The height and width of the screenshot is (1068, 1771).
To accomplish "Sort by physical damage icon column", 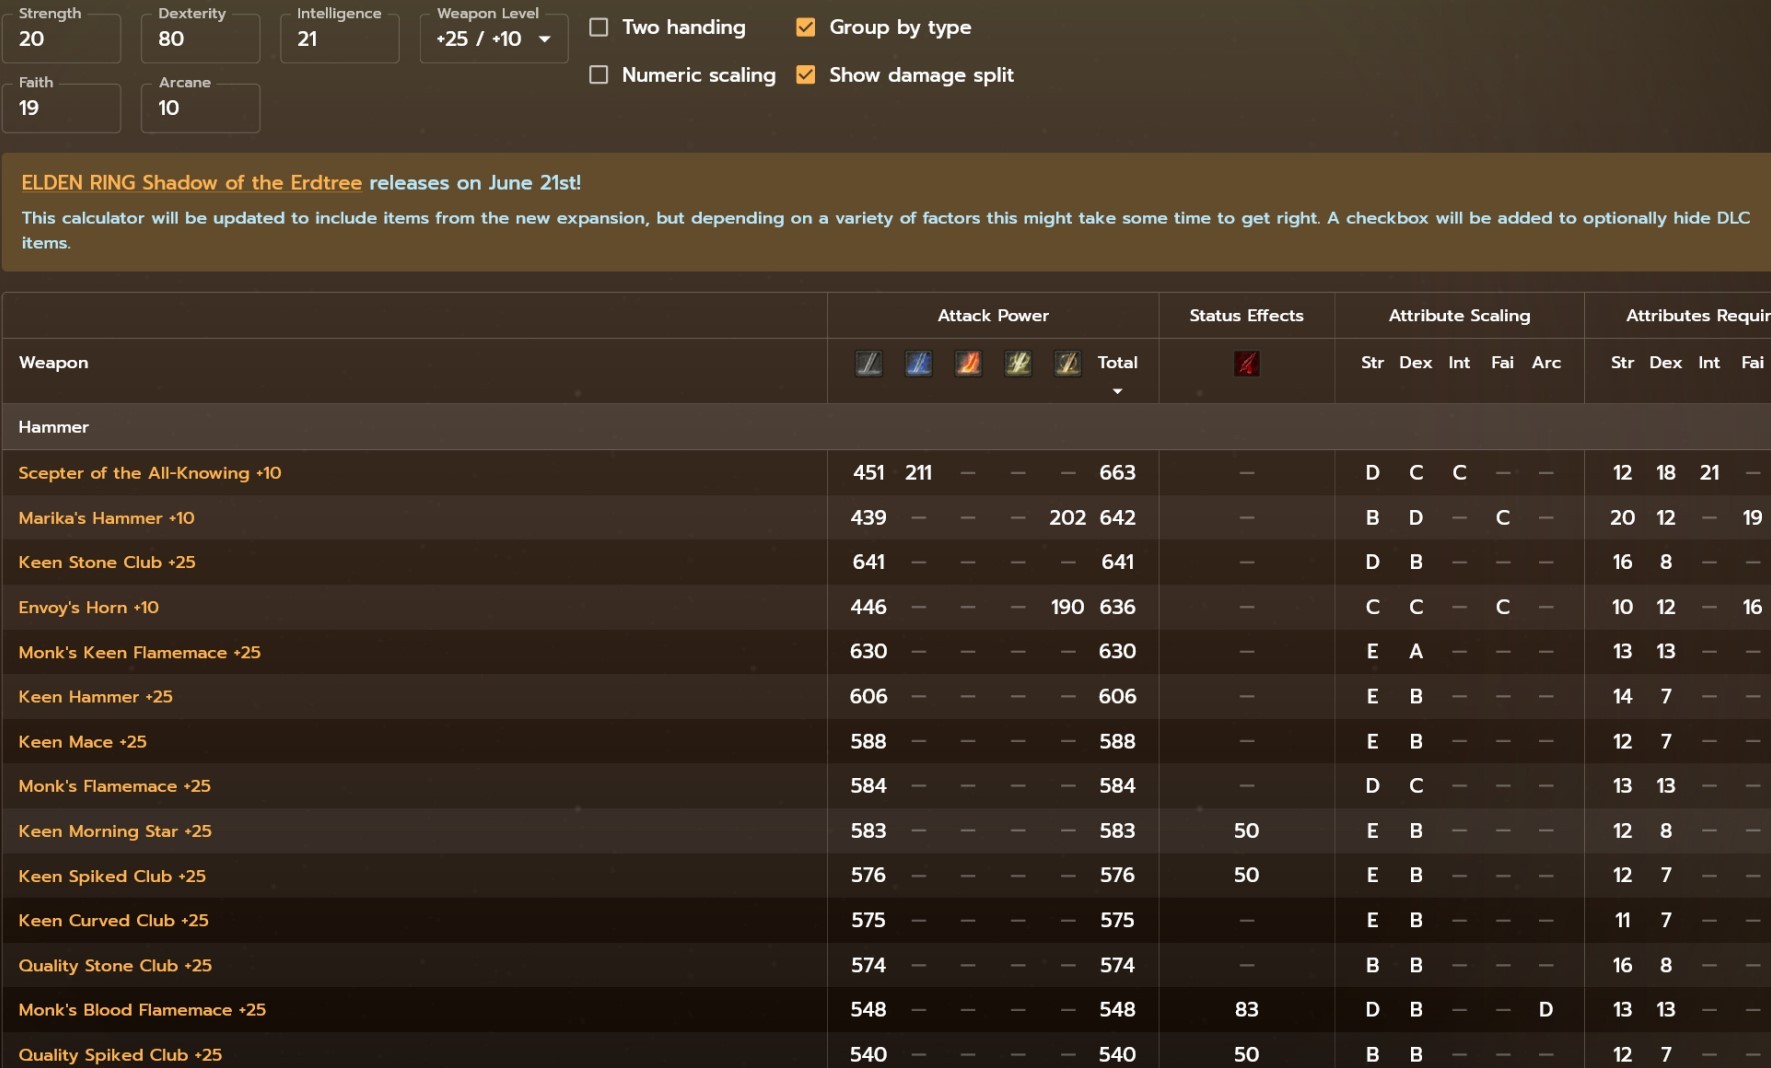I will 868,363.
